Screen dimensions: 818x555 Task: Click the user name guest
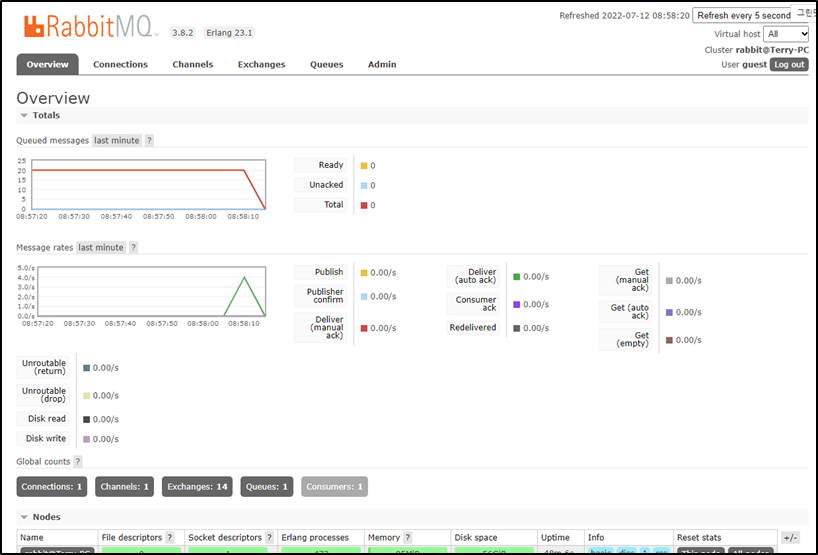(754, 65)
